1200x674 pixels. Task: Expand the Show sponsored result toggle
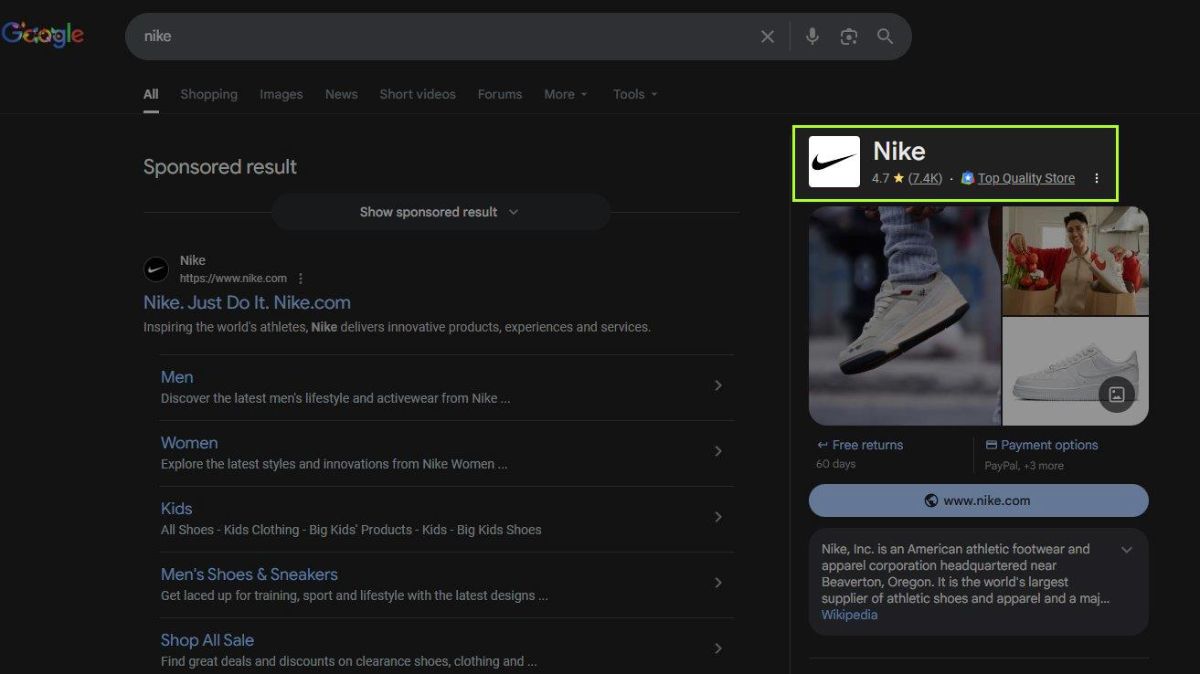[x=440, y=212]
